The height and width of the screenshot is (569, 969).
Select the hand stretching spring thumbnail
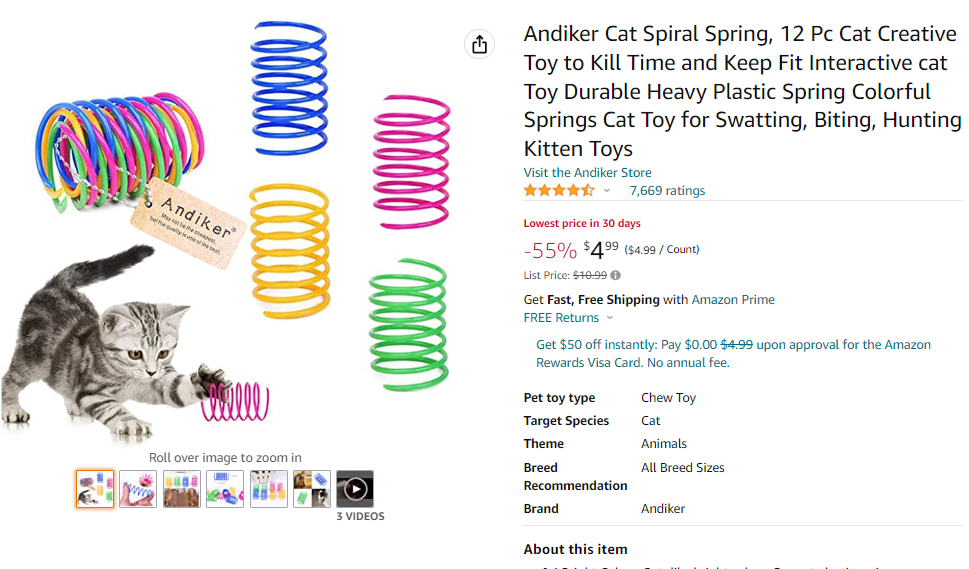138,489
